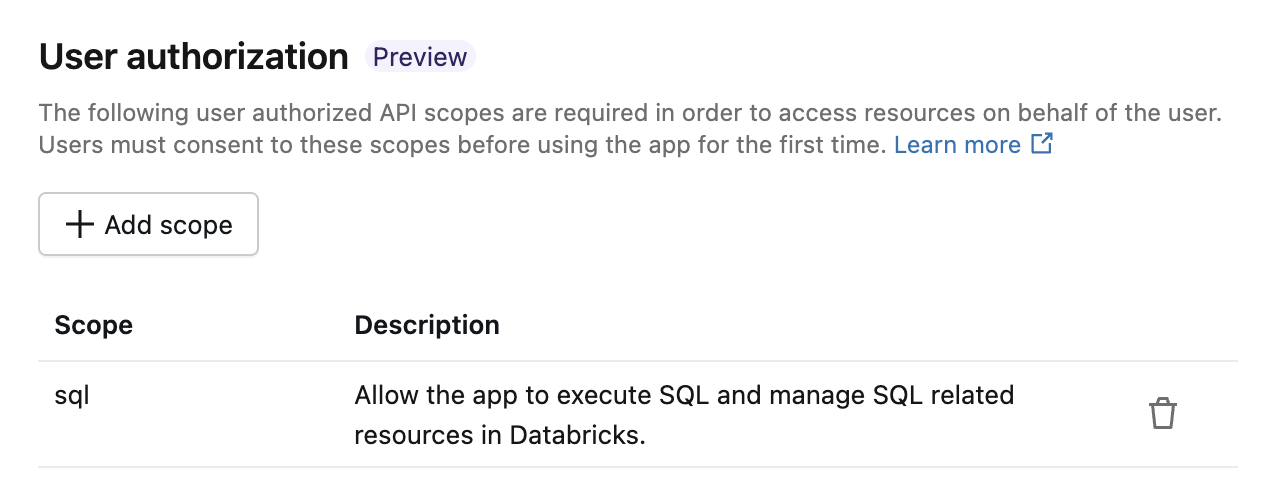1280x492 pixels.
Task: Click the plus icon in Add scope
Action: tap(79, 225)
